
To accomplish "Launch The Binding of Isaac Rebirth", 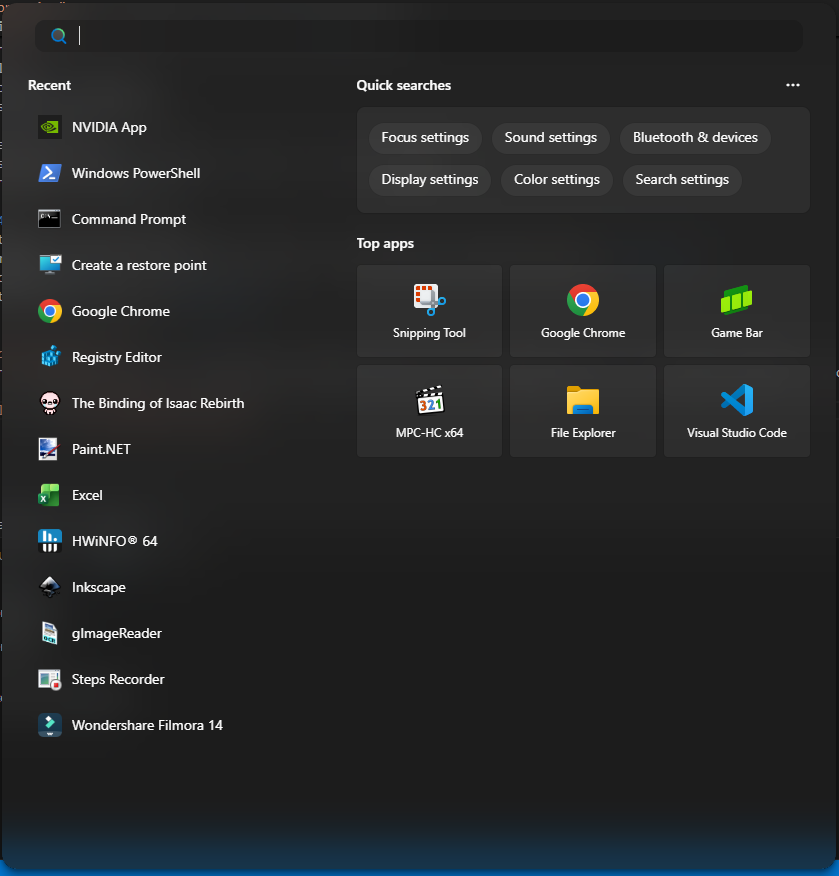I will (x=157, y=403).
